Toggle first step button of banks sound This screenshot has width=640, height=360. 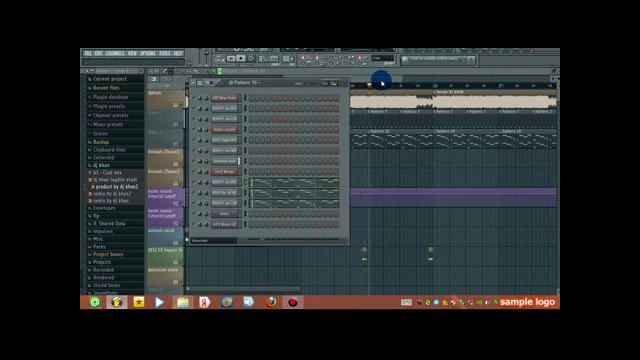[x=252, y=129]
